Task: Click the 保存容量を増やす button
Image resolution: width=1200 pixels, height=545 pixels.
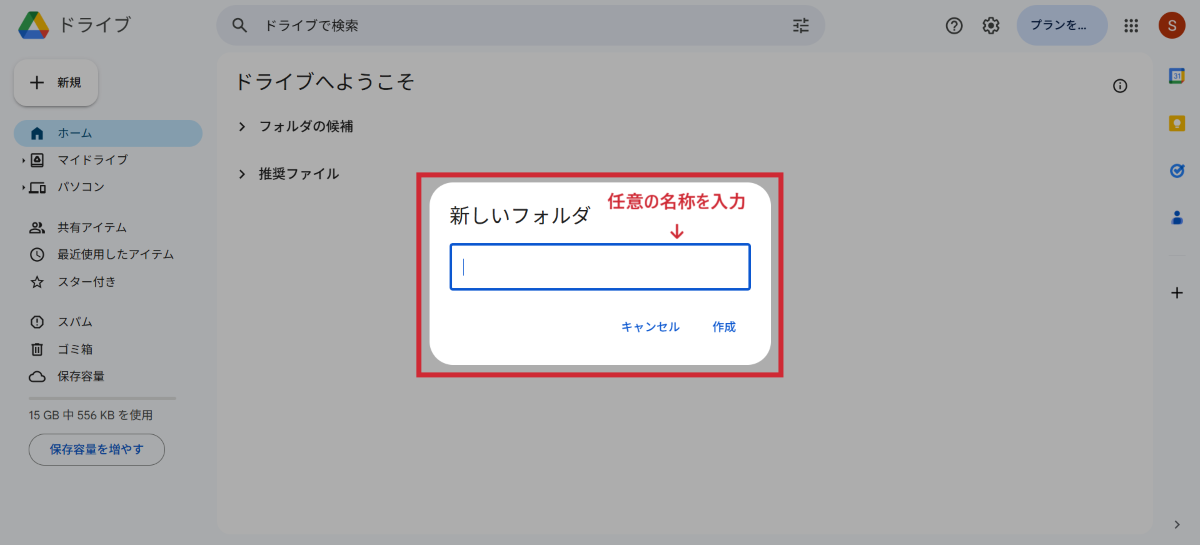Action: point(97,450)
